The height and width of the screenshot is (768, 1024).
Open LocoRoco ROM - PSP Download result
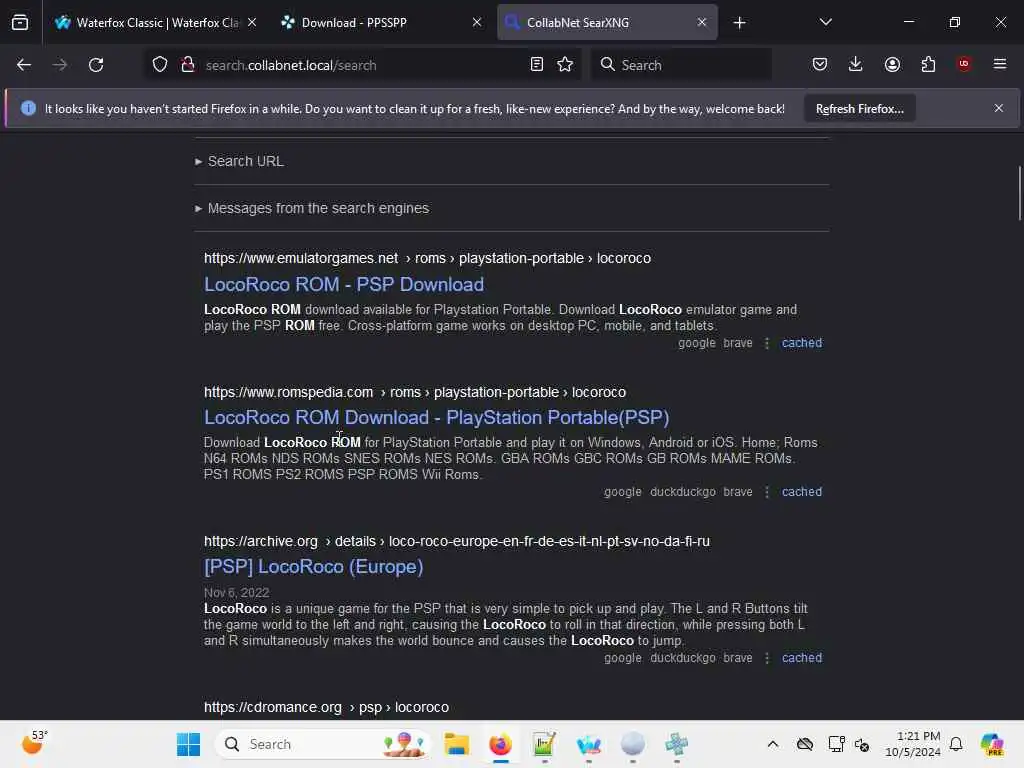[x=344, y=285]
